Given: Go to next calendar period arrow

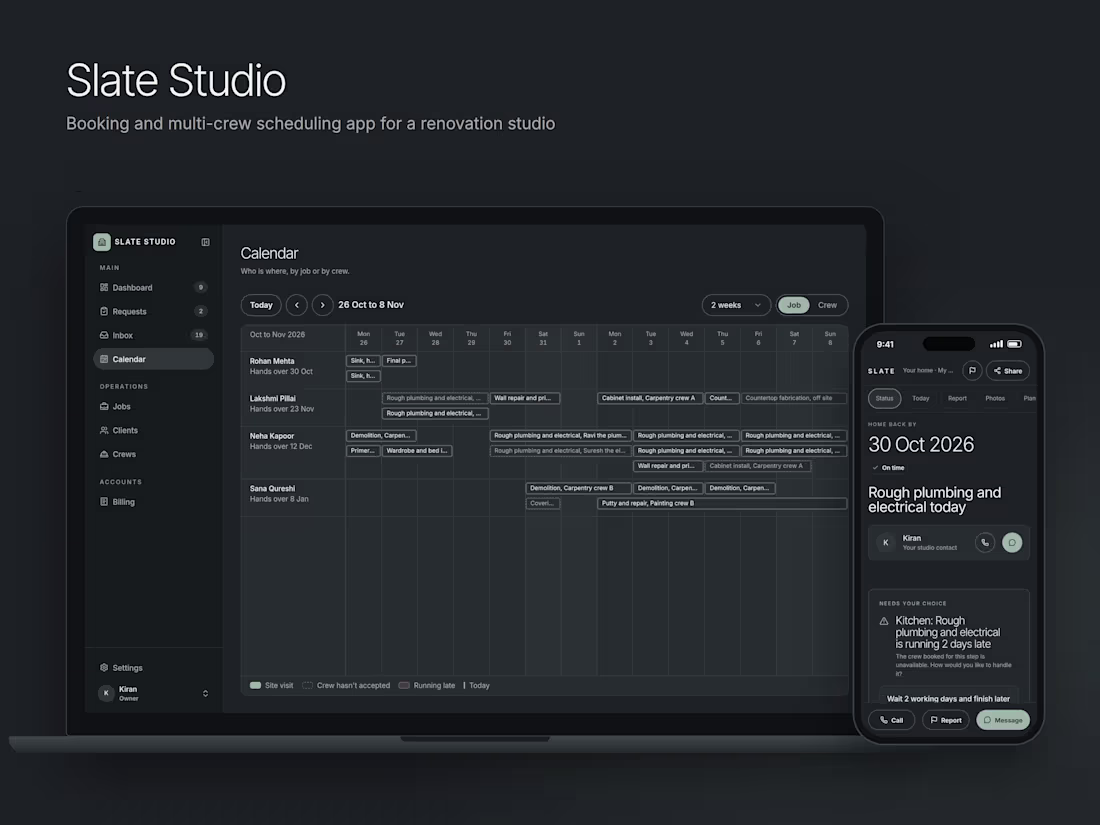Looking at the screenshot, I should [x=323, y=305].
